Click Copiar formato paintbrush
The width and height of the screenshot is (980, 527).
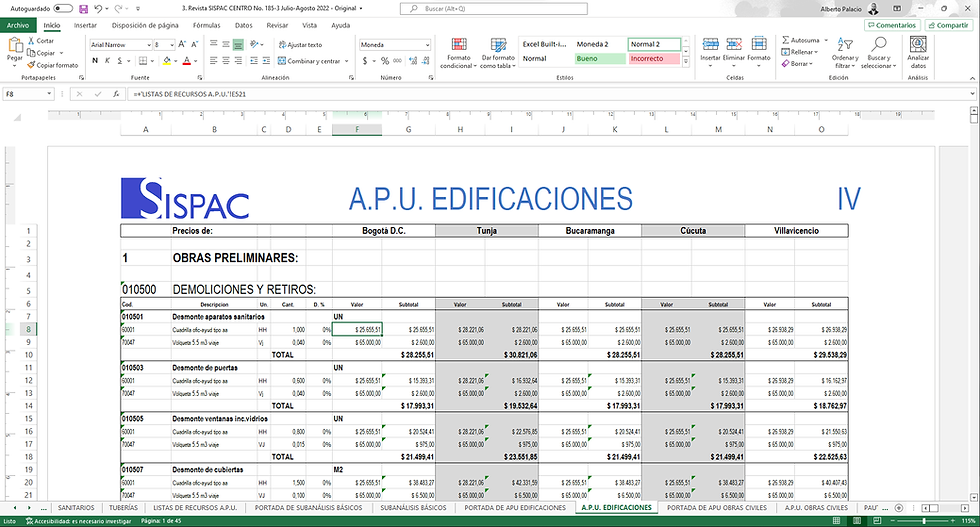pos(31,65)
